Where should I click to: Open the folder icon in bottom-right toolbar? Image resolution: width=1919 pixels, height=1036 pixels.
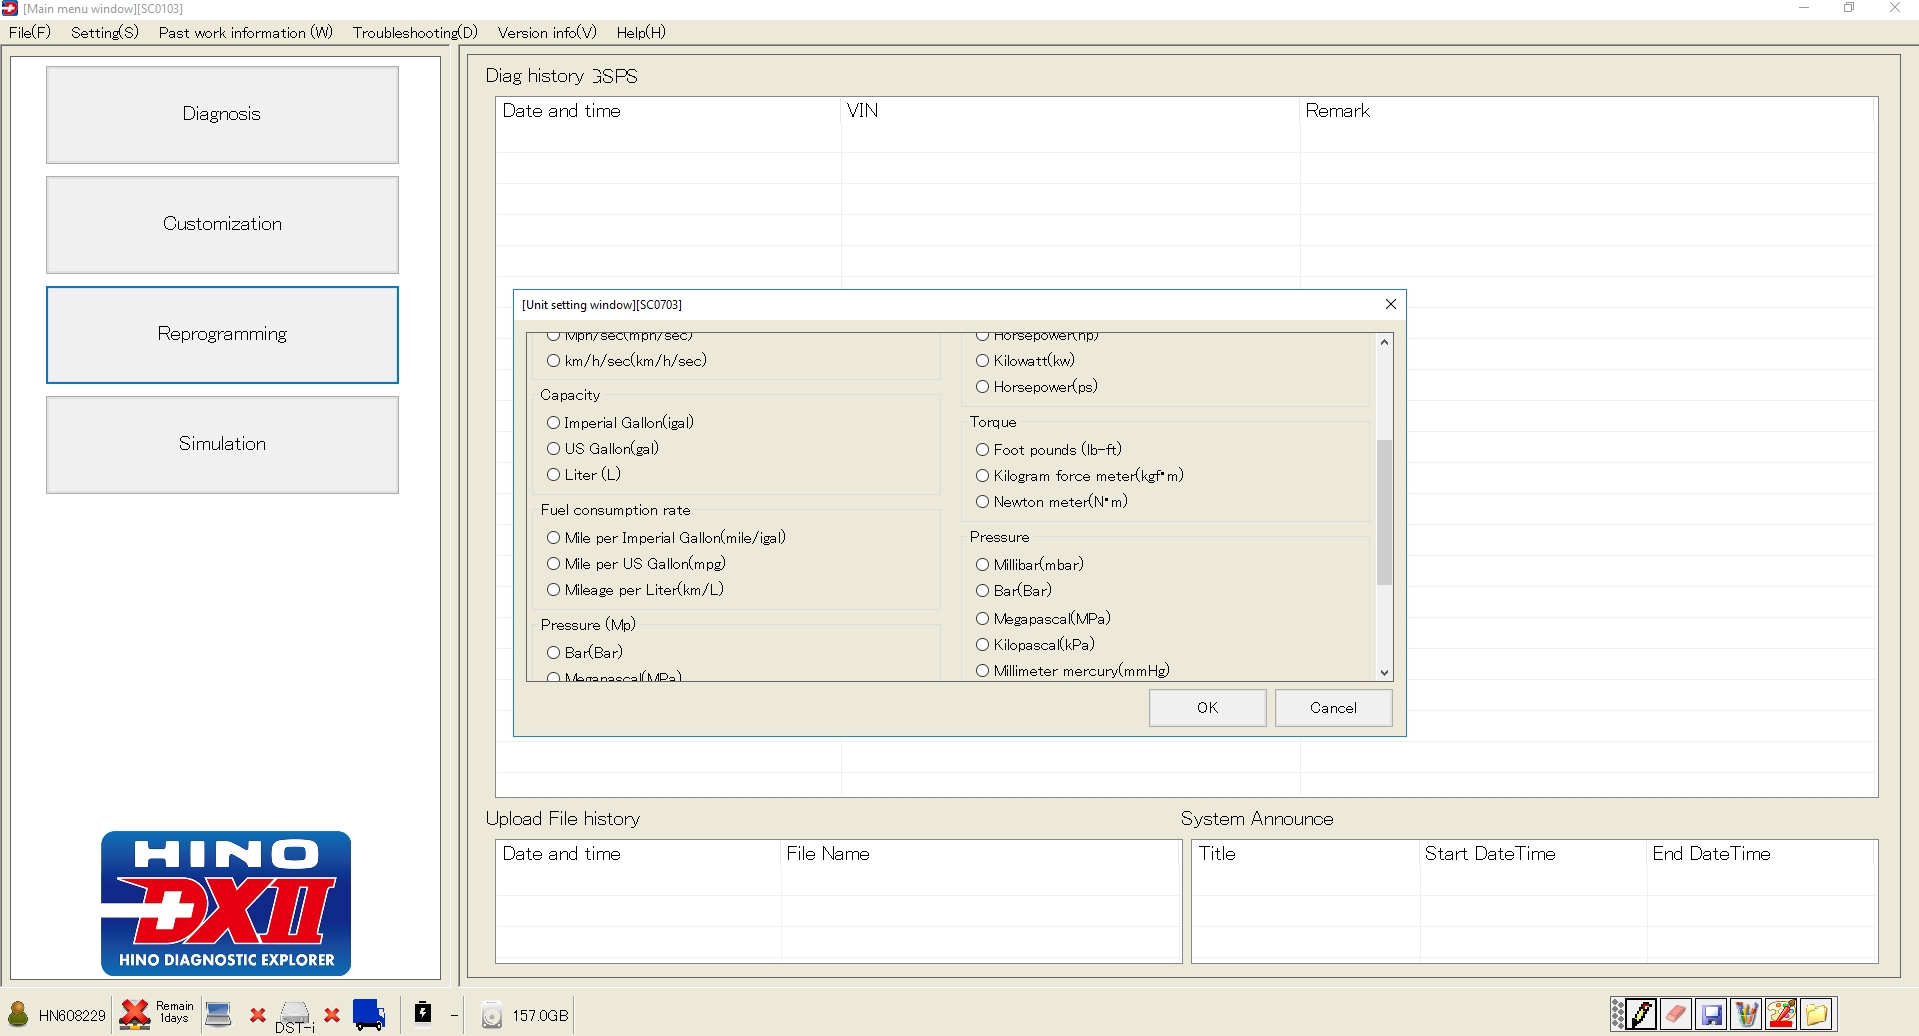1815,1014
